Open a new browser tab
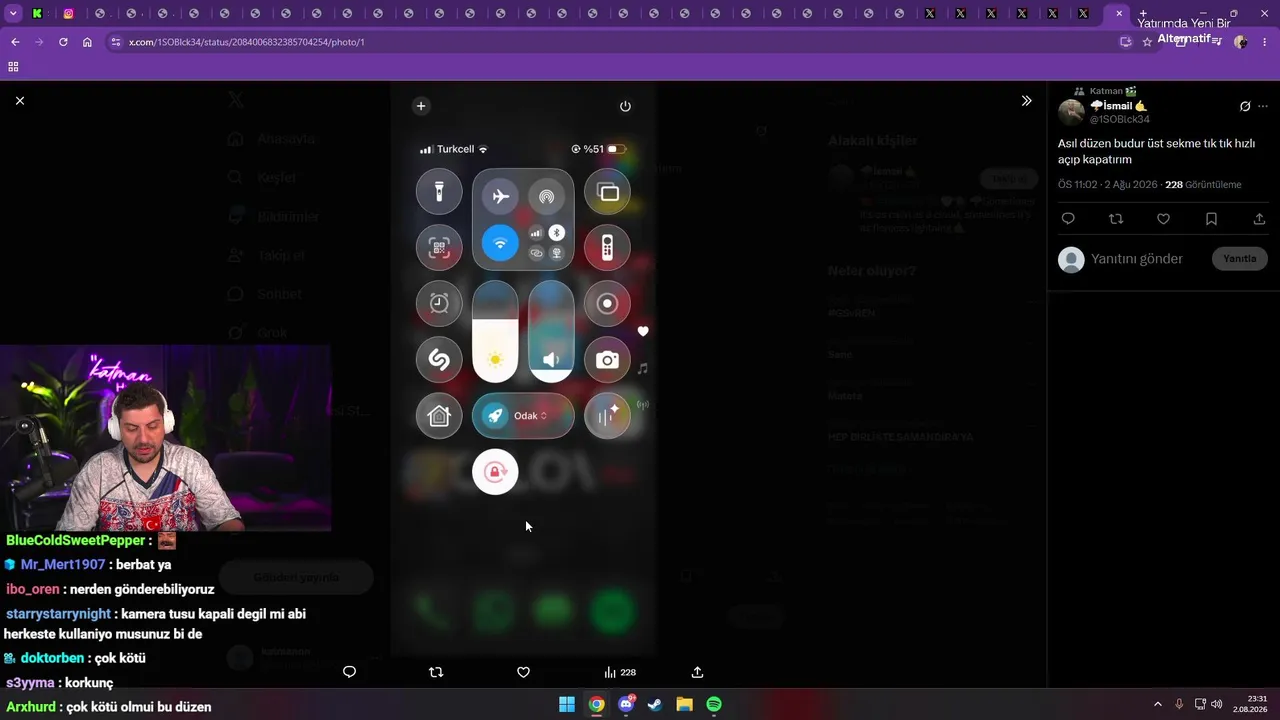The height and width of the screenshot is (720, 1280). tap(1143, 14)
